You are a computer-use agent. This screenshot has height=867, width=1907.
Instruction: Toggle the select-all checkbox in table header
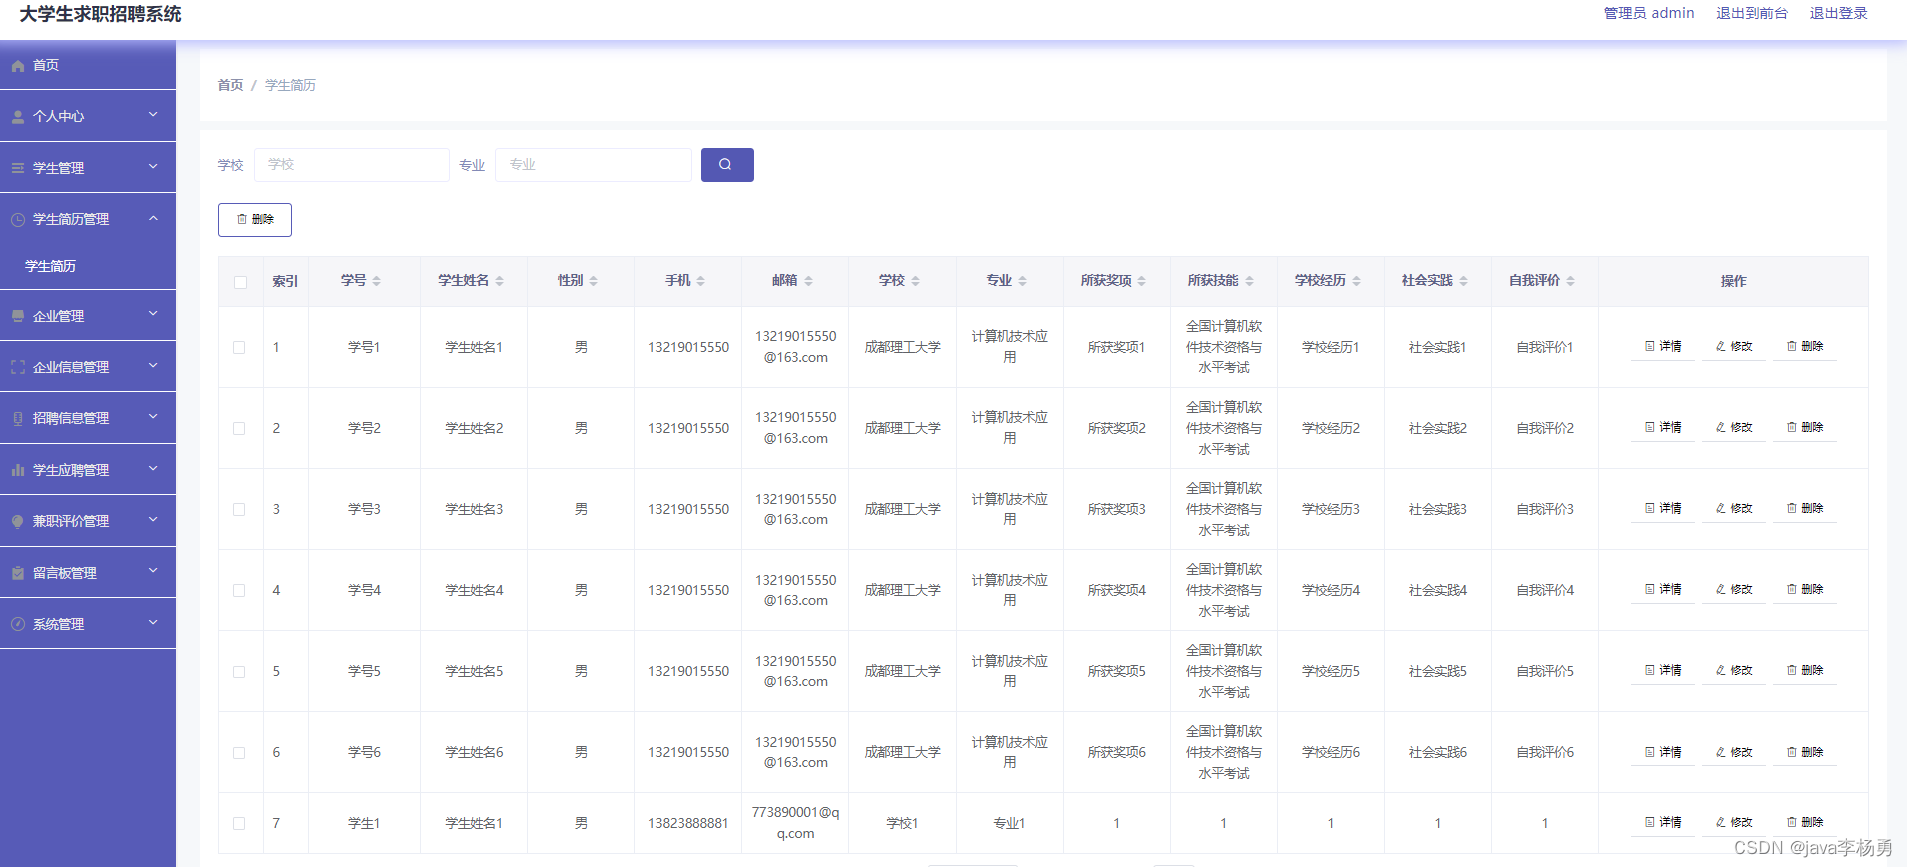[240, 282]
